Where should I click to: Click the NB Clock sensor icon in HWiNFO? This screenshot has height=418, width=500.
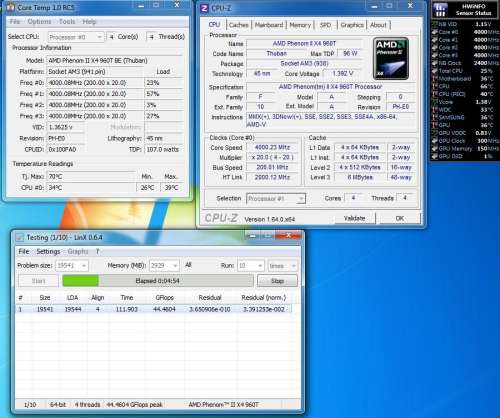coord(434,63)
